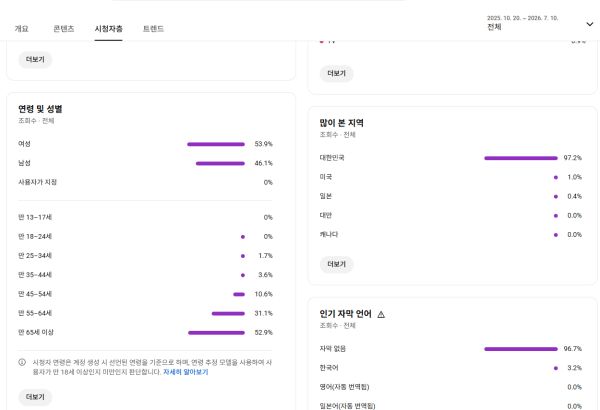The height and width of the screenshot is (410, 600).
Task: Click the 미국 row purple dot
Action: 556,177
